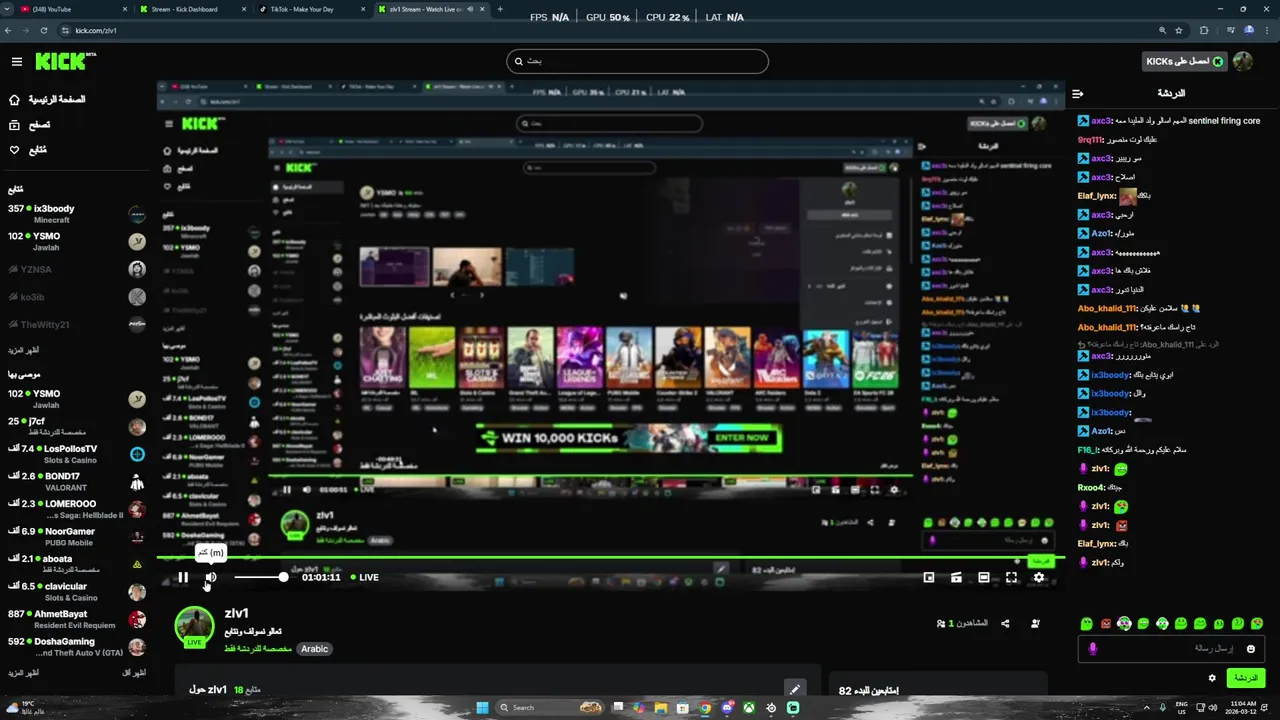Open picture-in-picture from player controls
This screenshot has height=720, width=1280.
coord(929,577)
